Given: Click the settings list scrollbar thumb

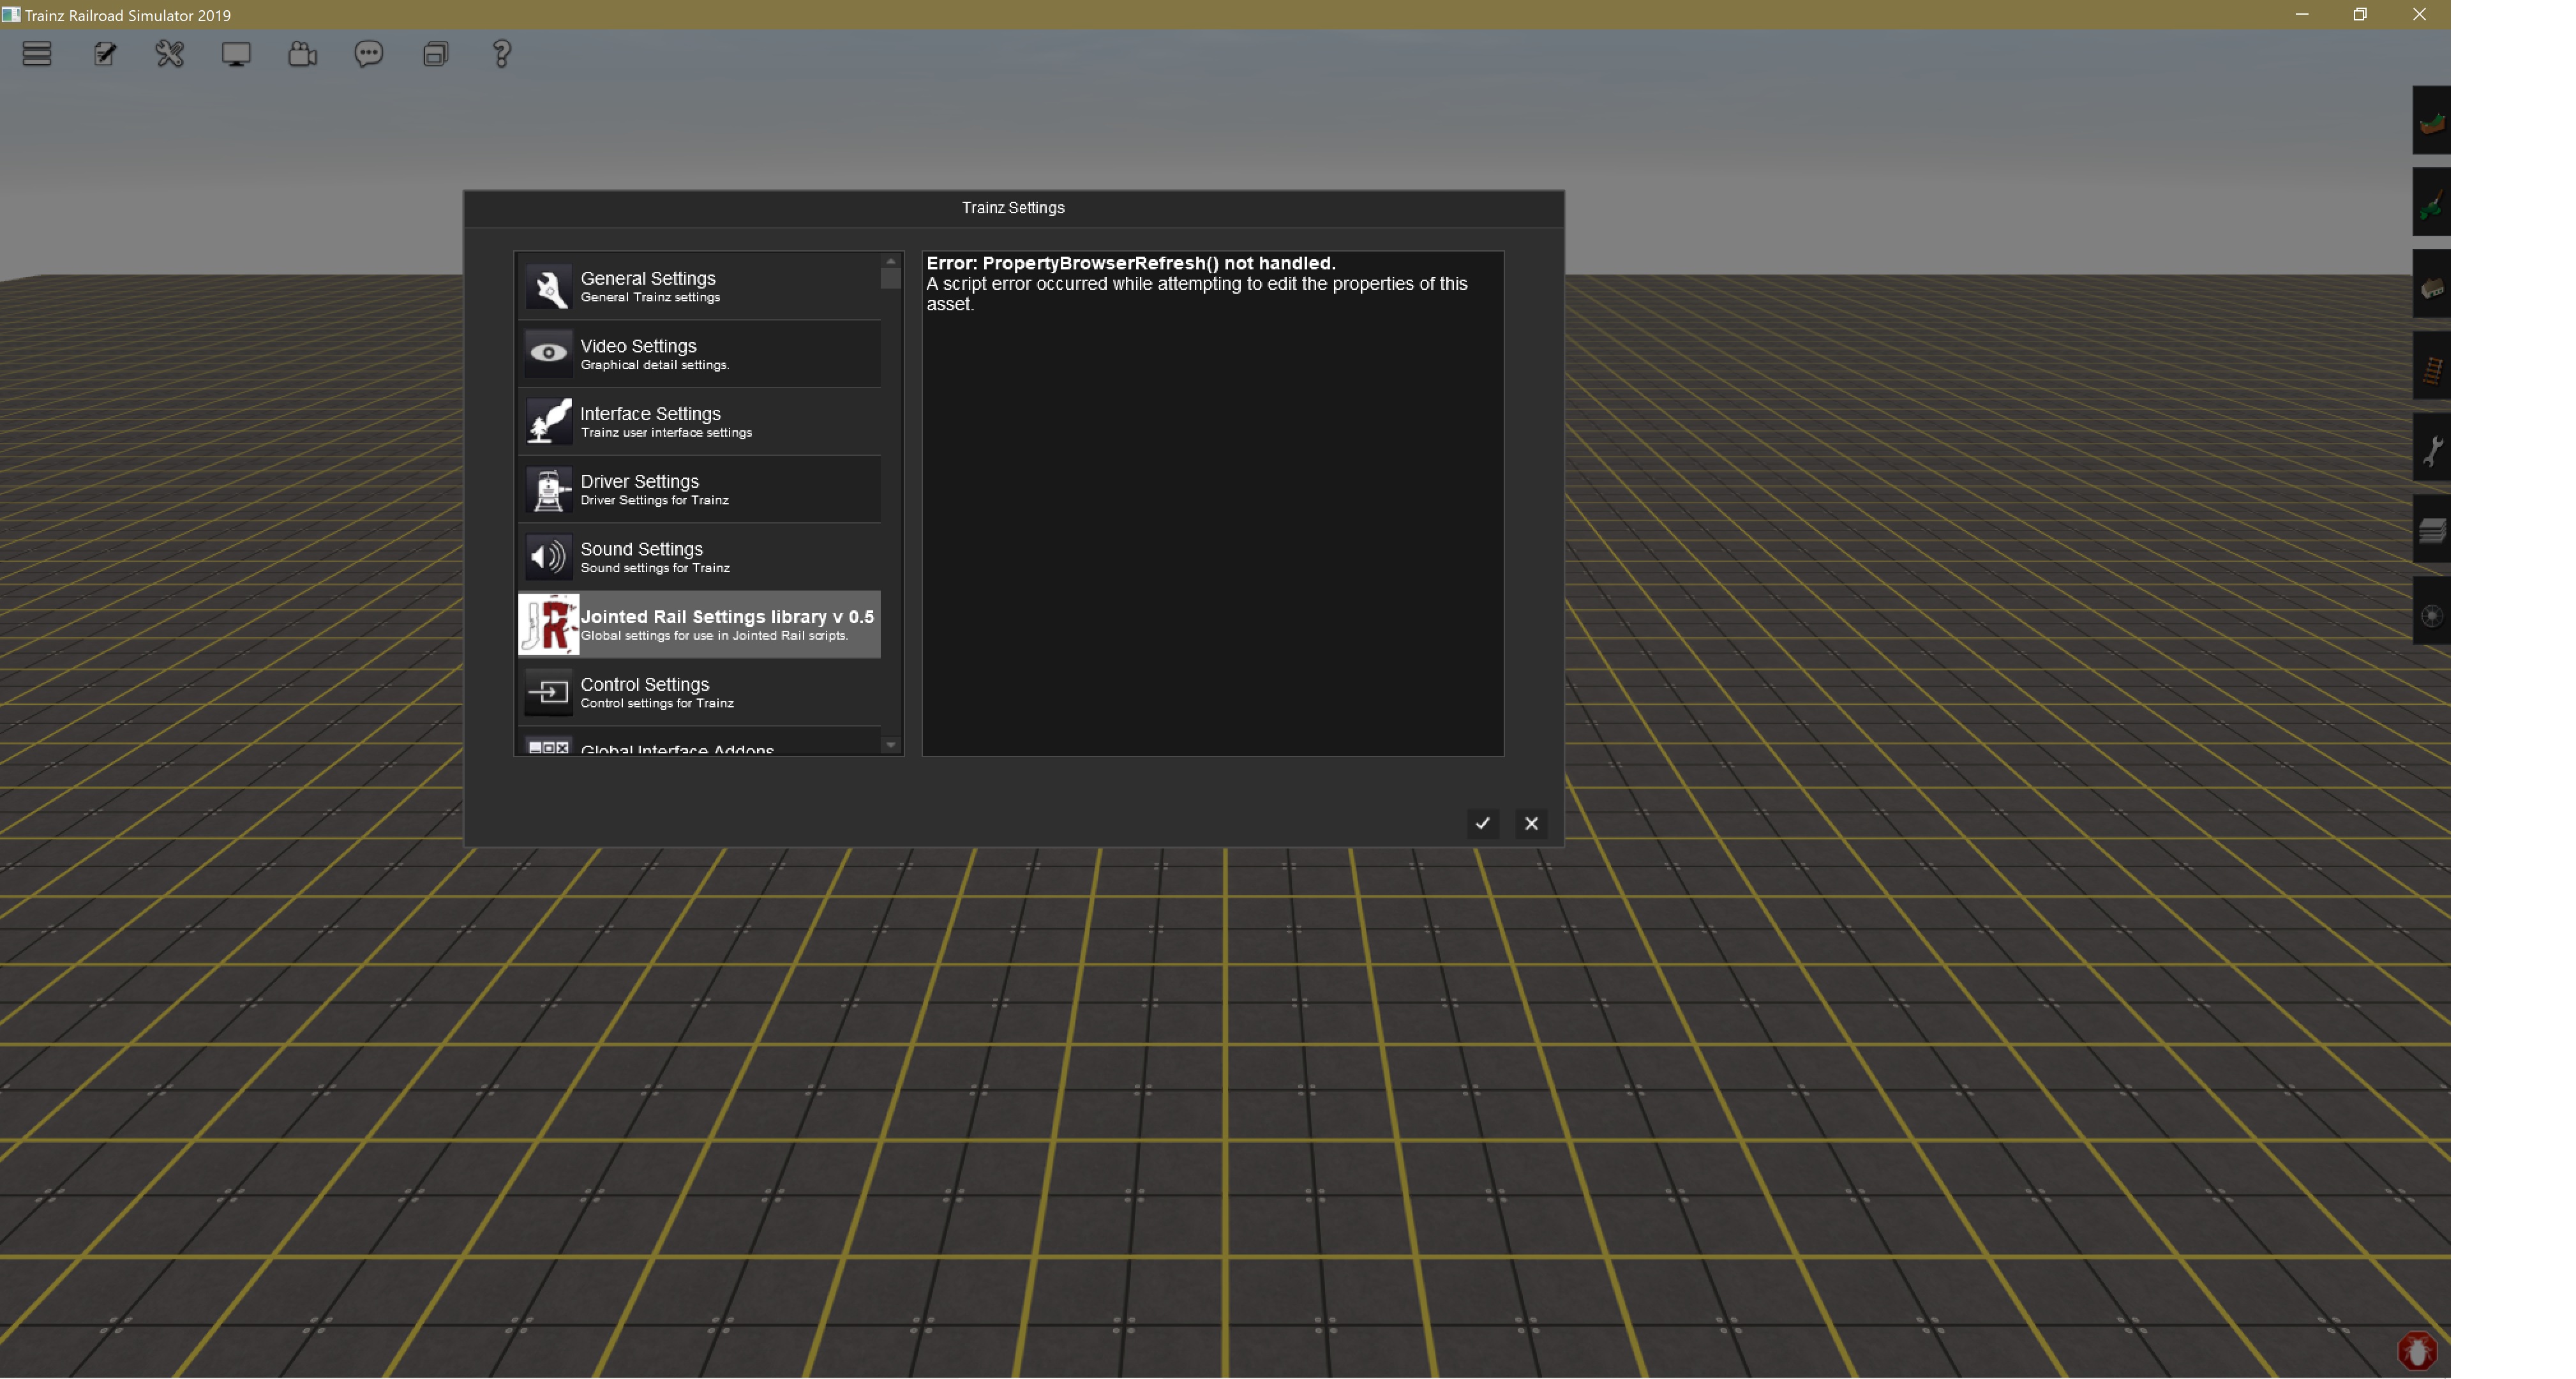Looking at the screenshot, I should click(x=891, y=279).
